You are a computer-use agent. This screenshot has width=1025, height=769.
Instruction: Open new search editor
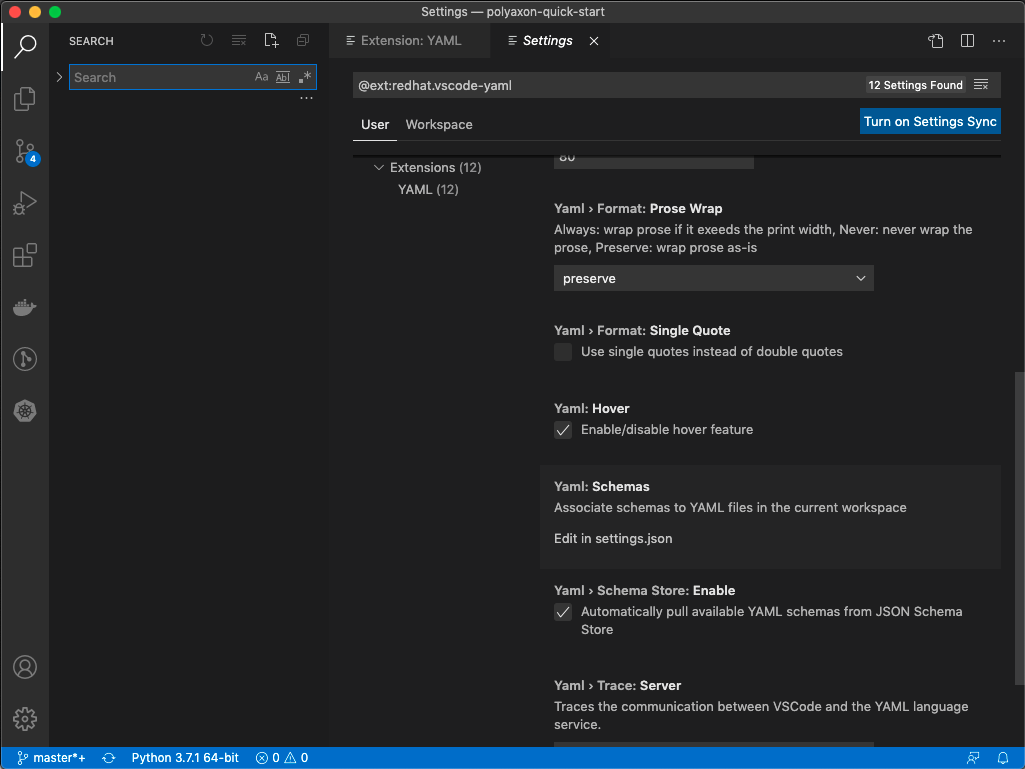pos(271,41)
